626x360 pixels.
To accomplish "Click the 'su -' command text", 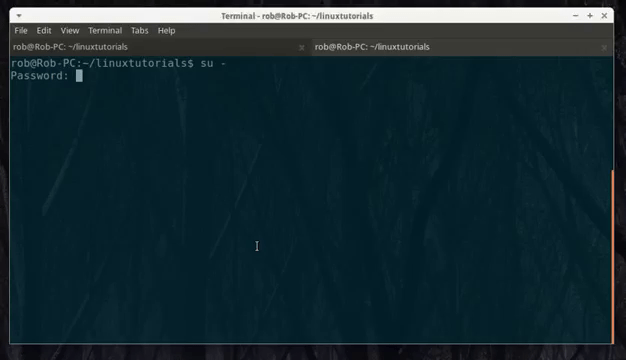I will (x=213, y=63).
